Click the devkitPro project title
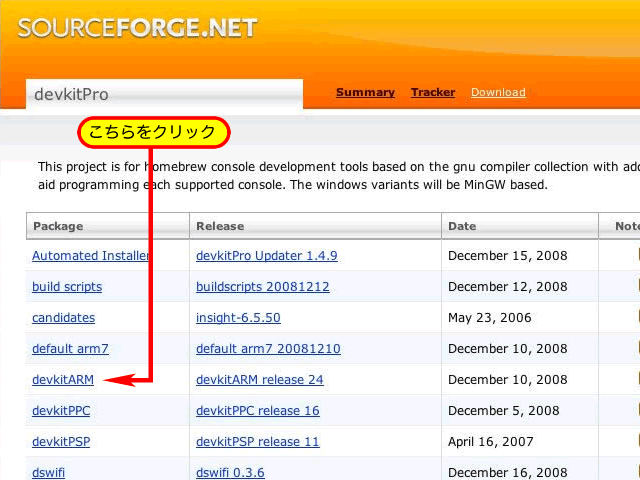Viewport: 640px width, 480px height. point(71,95)
